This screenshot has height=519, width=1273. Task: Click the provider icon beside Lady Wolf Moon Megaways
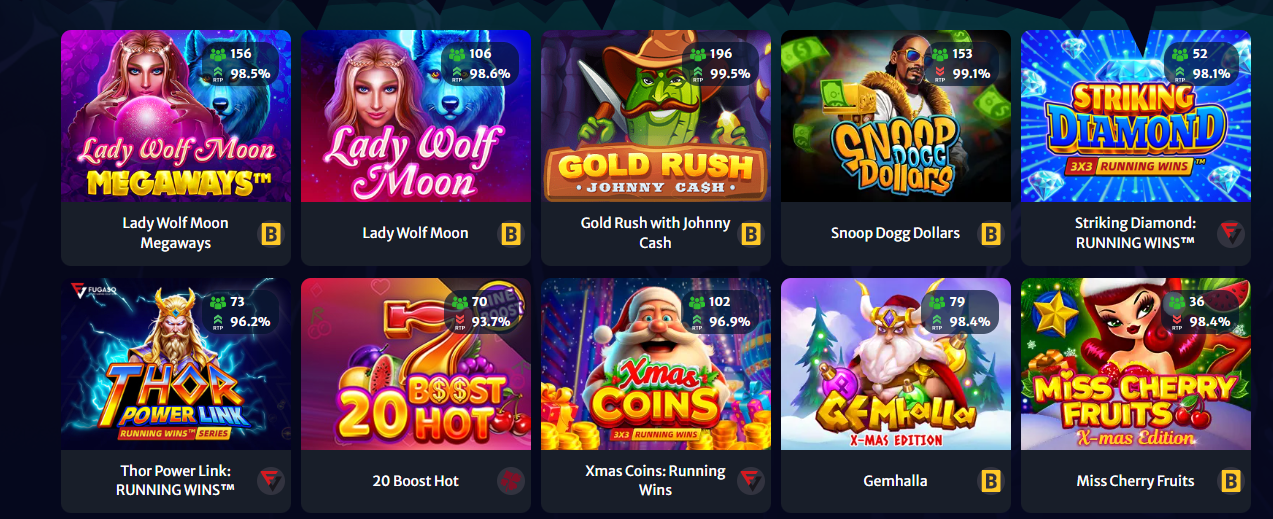point(271,234)
